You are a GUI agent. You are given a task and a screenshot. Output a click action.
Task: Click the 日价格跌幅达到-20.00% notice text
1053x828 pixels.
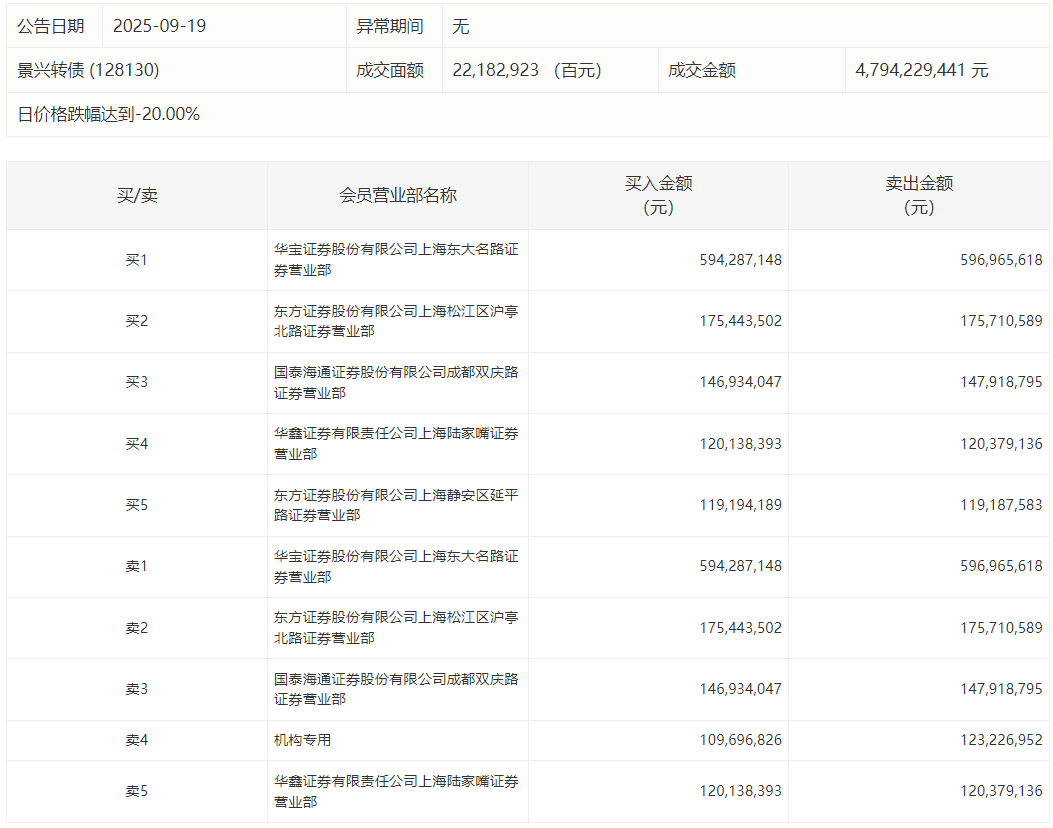109,114
